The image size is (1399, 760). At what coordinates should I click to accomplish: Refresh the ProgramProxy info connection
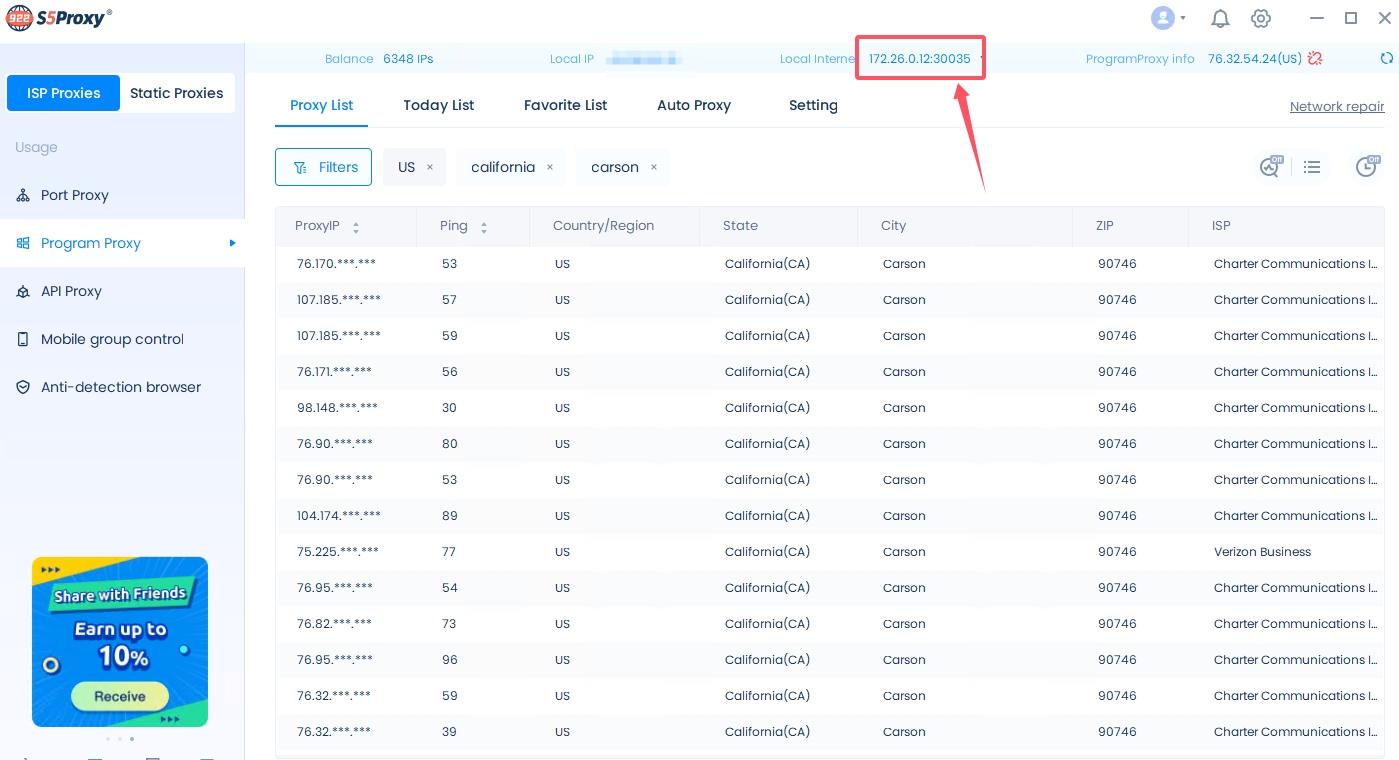pyautogui.click(x=1386, y=58)
